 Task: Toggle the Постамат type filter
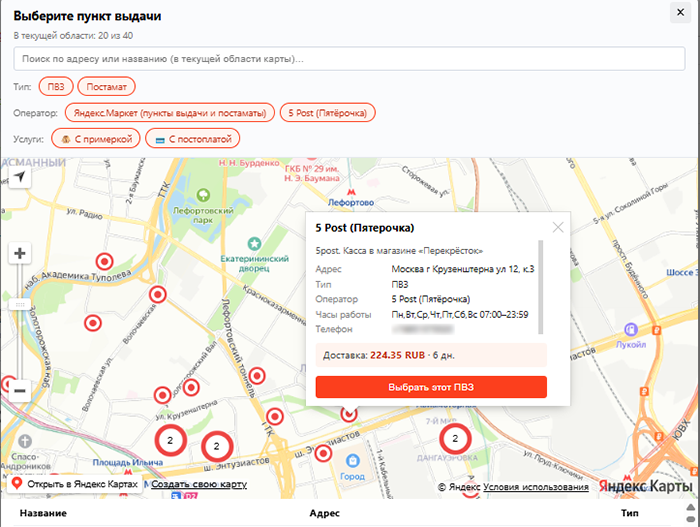pos(106,87)
